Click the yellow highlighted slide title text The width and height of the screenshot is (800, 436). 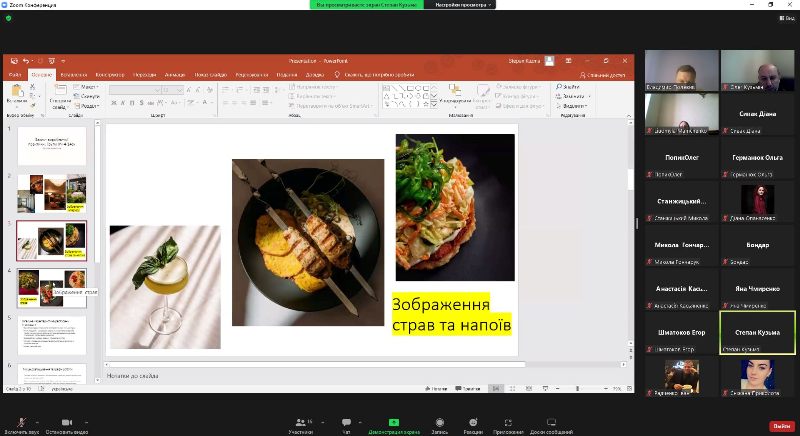[452, 314]
